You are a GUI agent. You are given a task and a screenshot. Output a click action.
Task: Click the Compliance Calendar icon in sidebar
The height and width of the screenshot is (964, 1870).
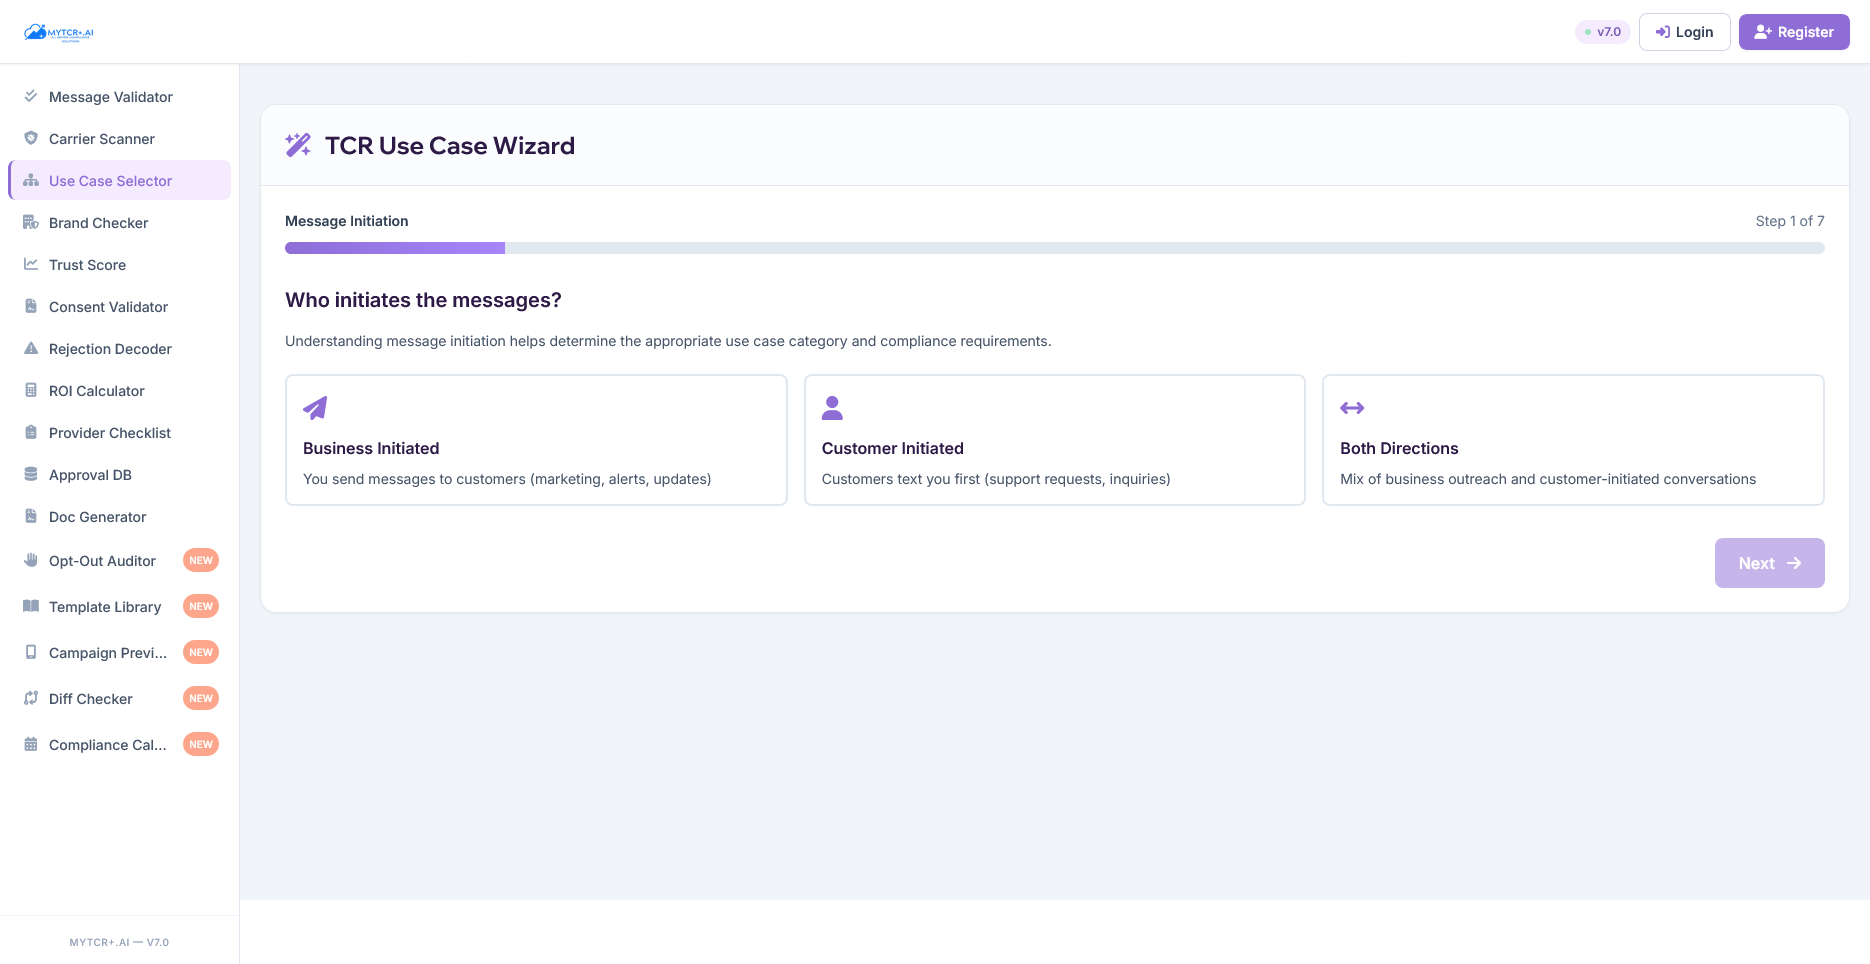pyautogui.click(x=31, y=744)
